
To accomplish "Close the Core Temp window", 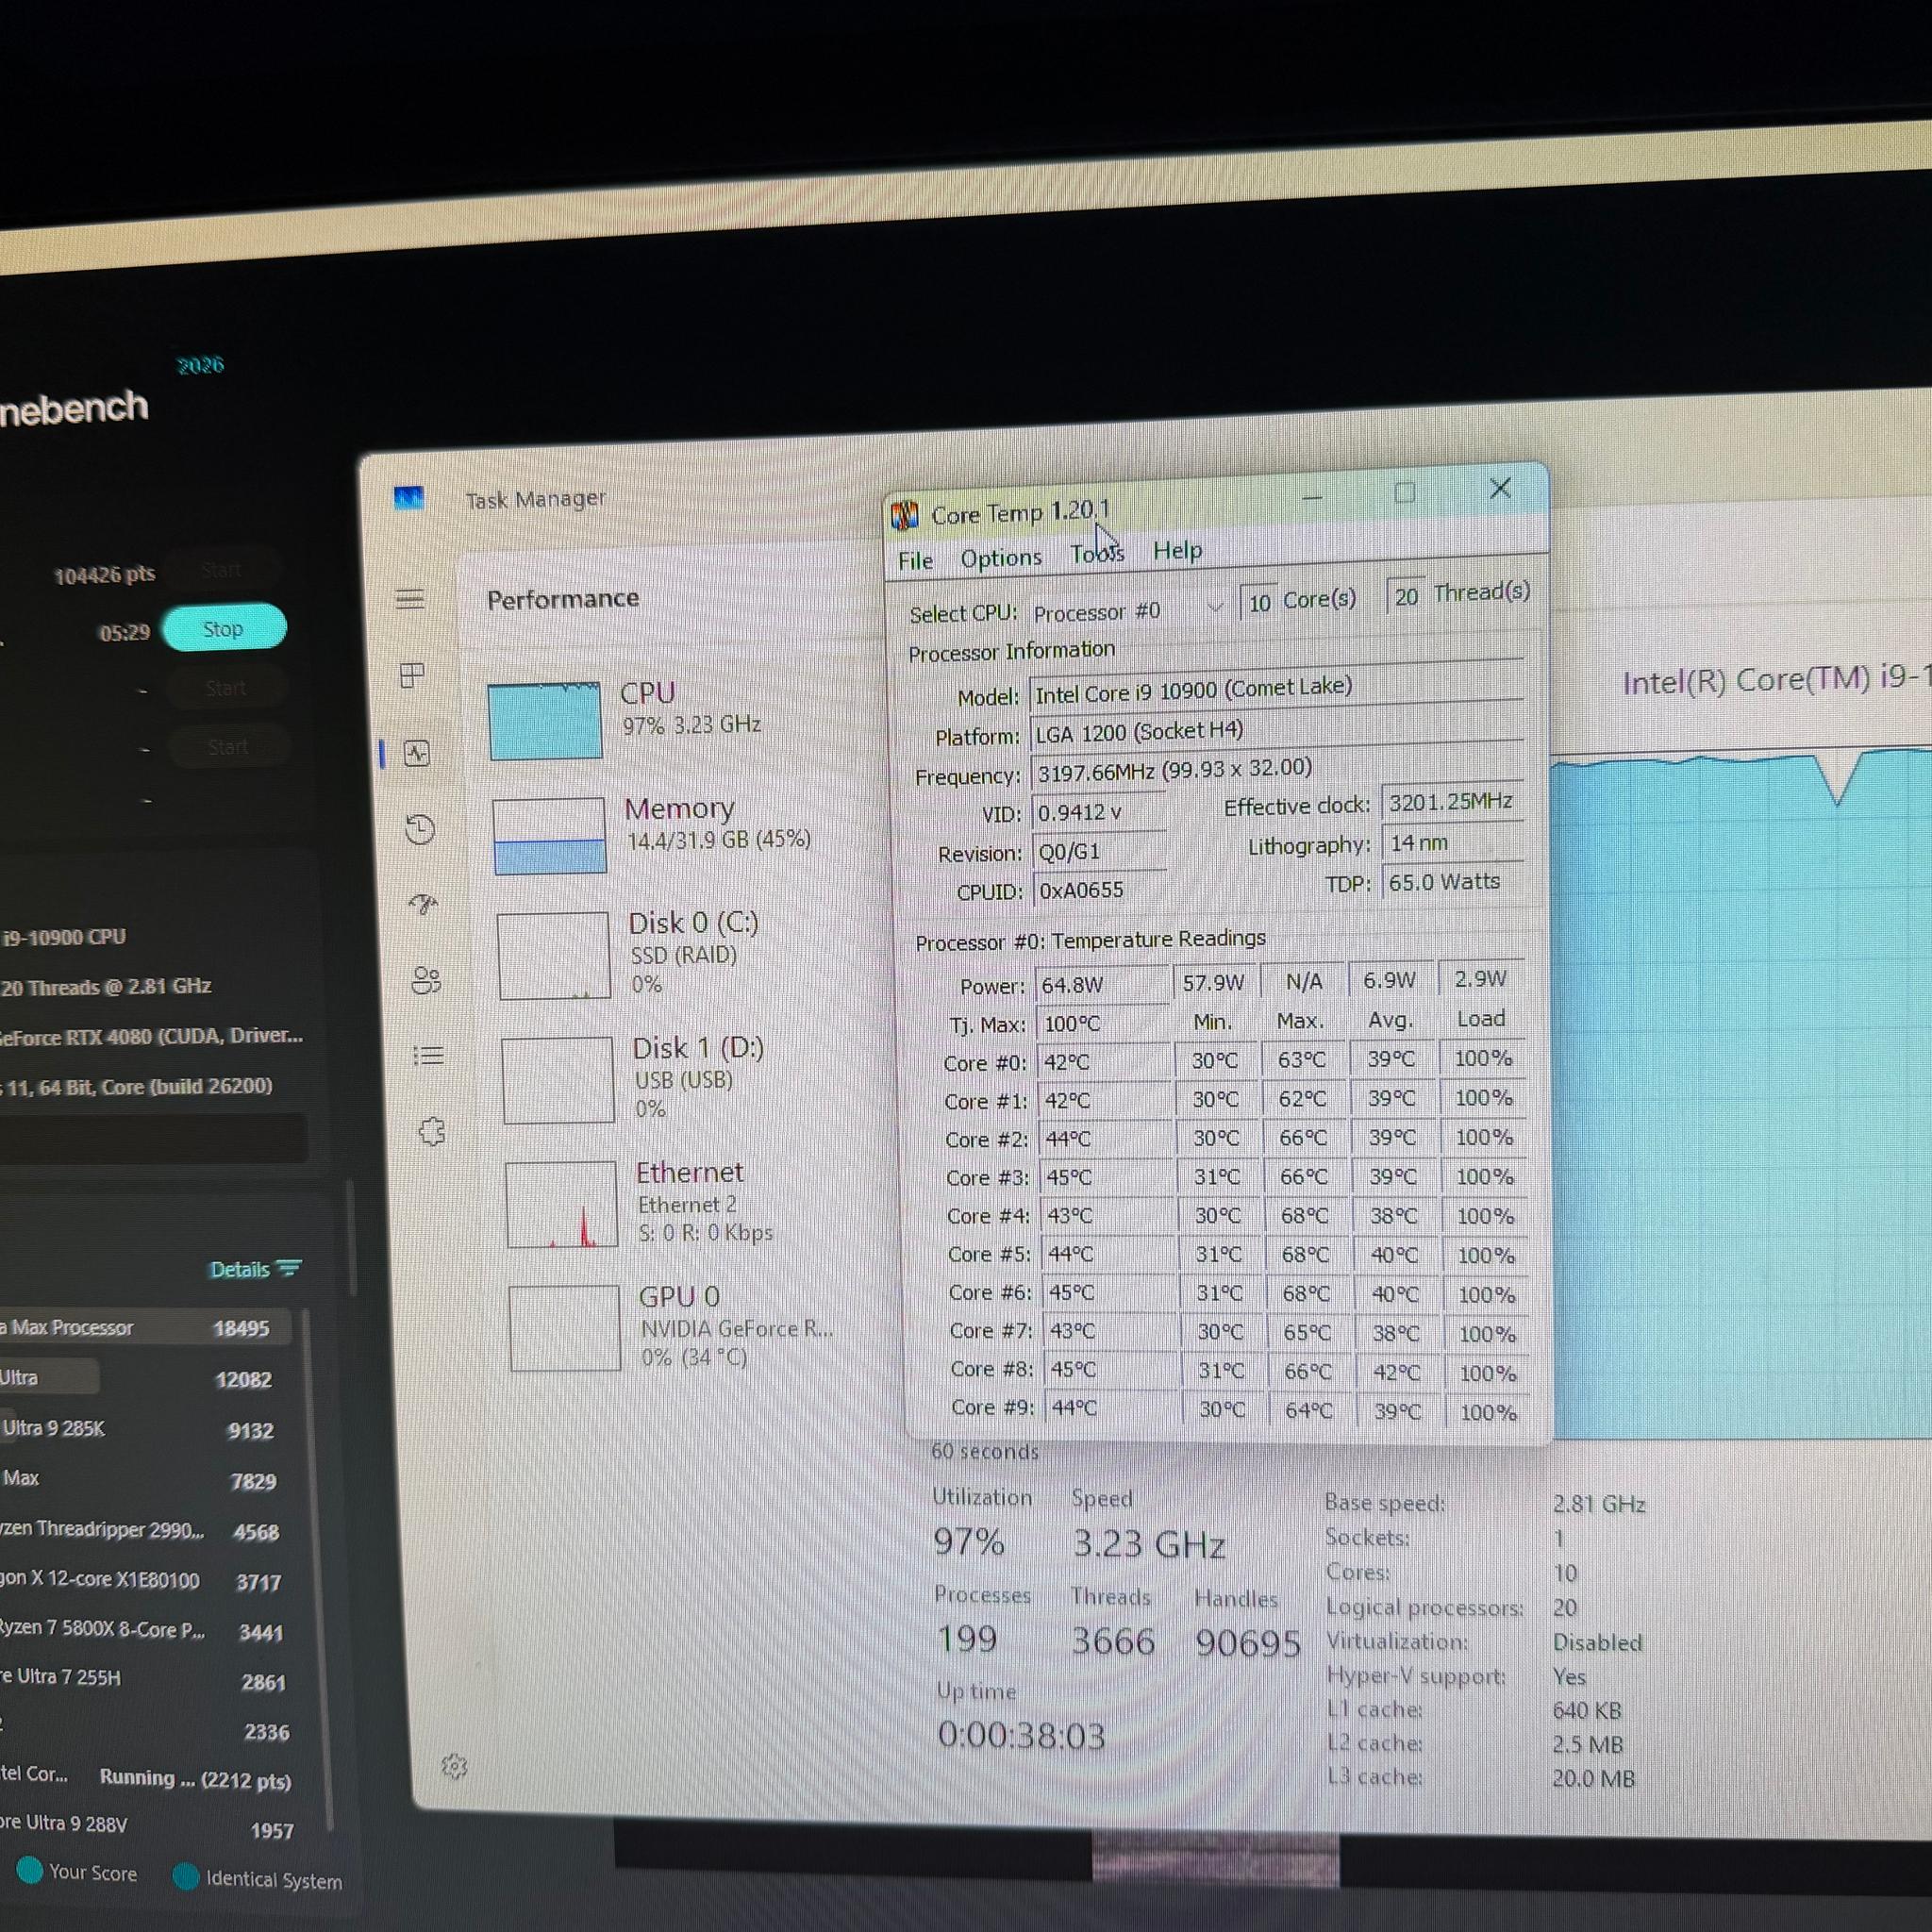I will pos(1500,488).
